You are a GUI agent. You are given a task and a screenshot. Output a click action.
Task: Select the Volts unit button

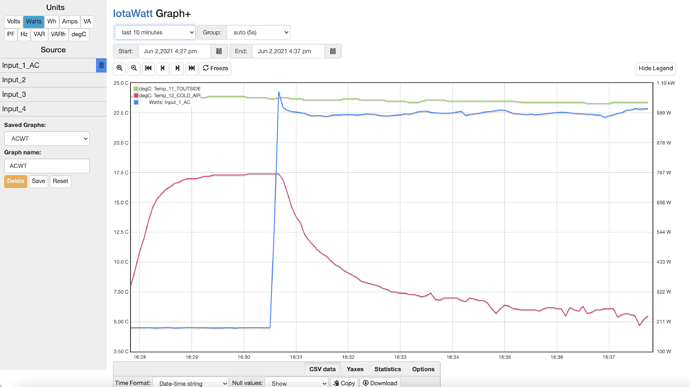point(14,21)
